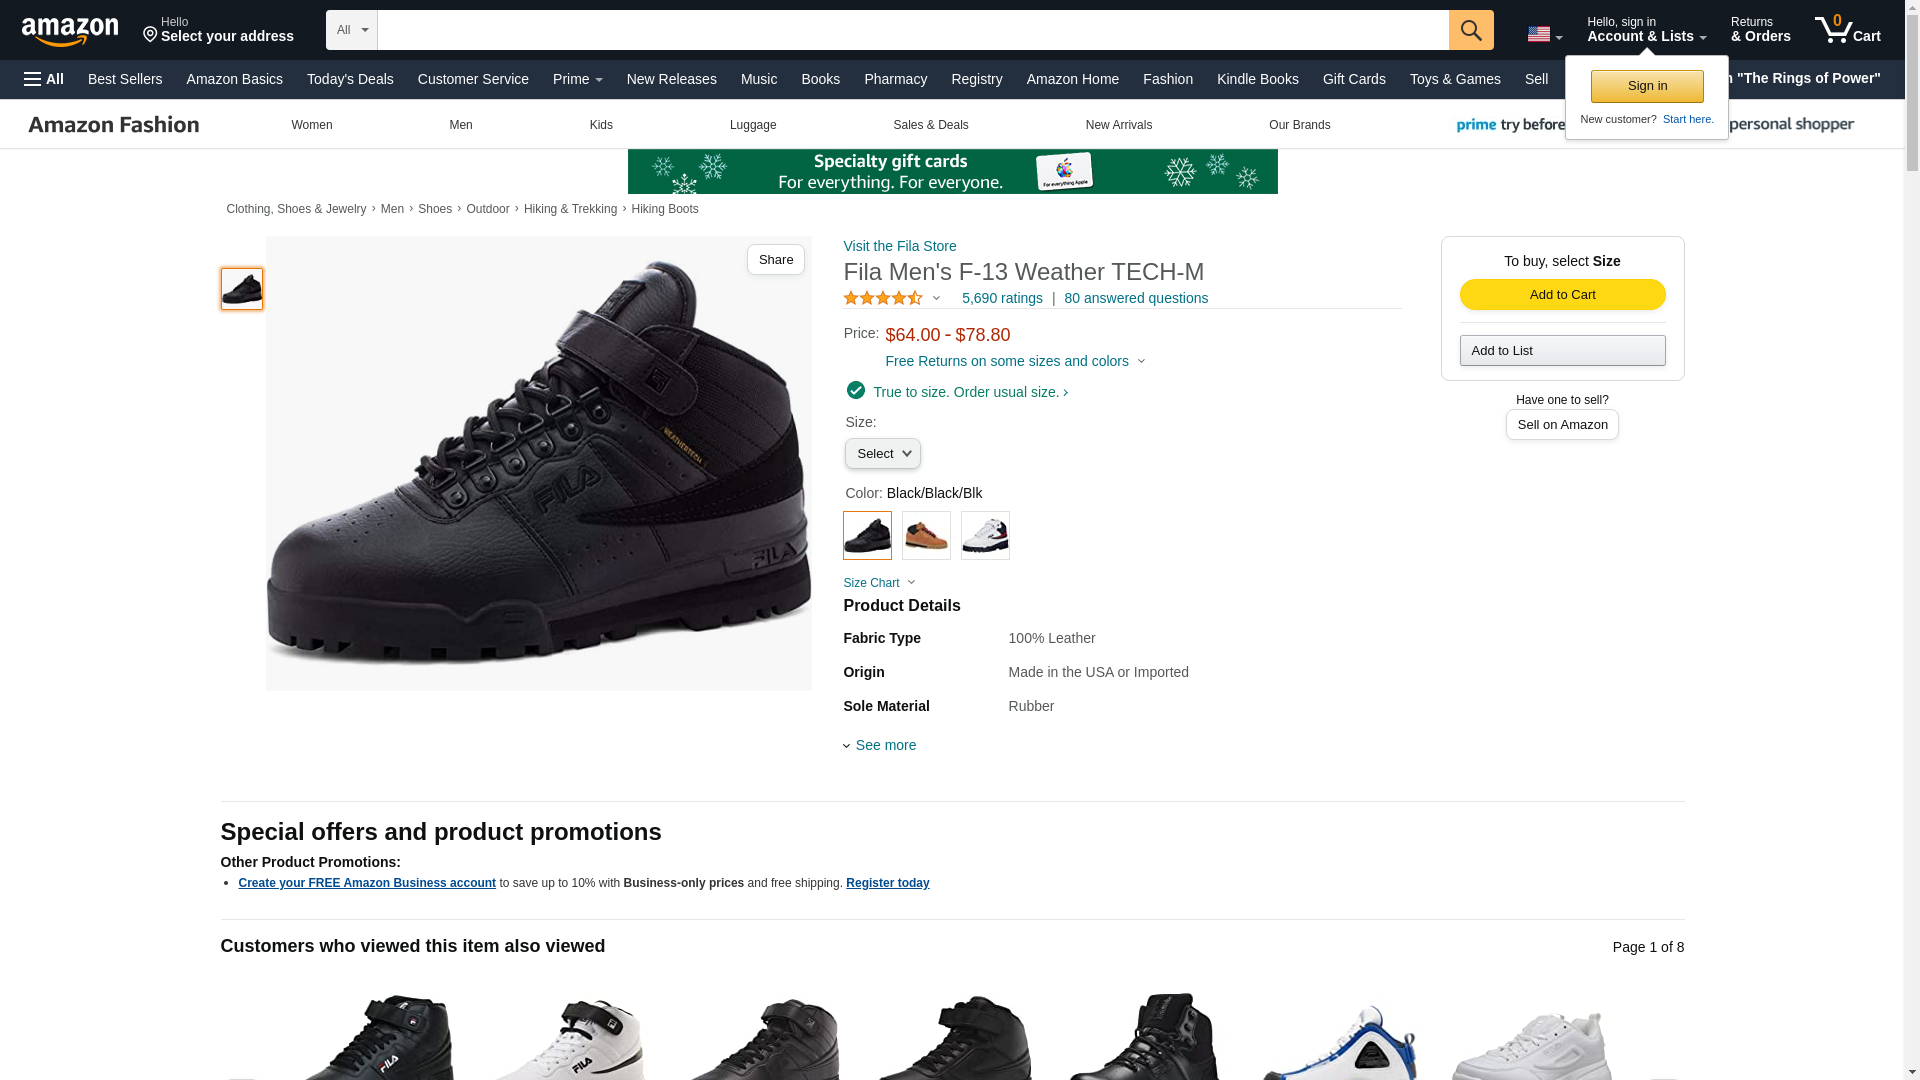Pick the white boot color option
Screen dimensions: 1920x1080
click(x=985, y=535)
